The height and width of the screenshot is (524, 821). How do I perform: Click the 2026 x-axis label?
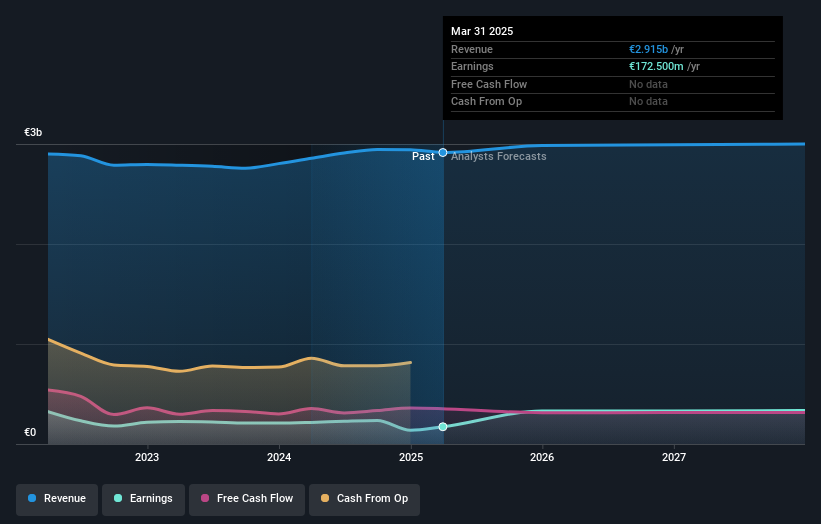542,458
